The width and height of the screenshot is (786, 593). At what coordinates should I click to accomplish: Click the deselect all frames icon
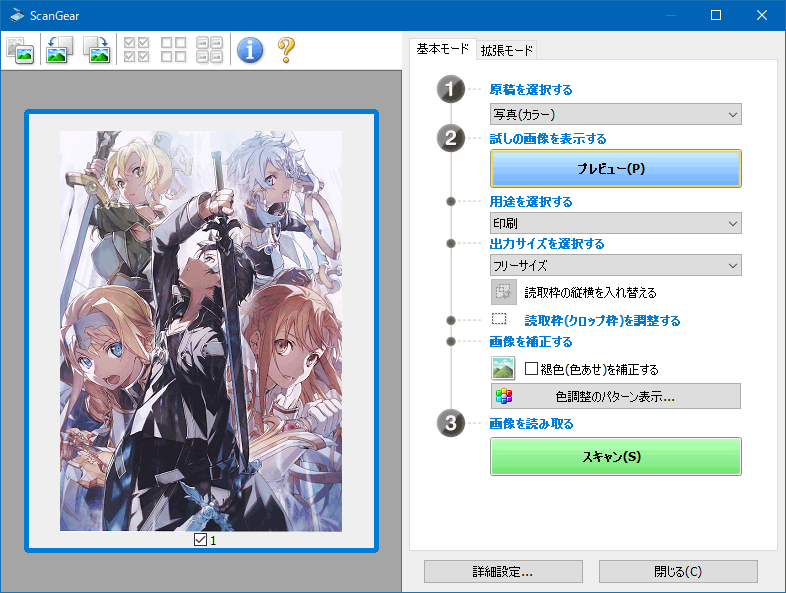(173, 50)
